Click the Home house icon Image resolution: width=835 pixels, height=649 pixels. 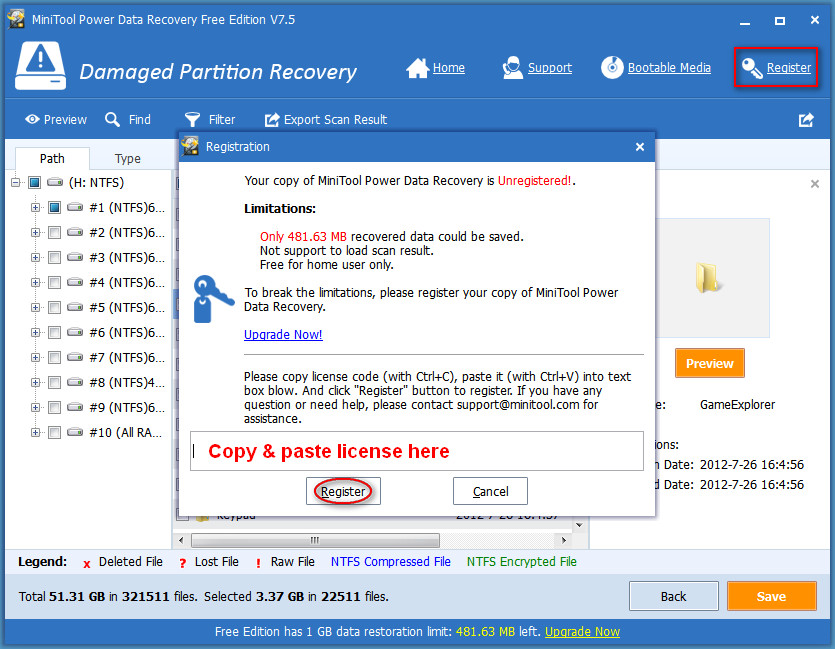[418, 68]
